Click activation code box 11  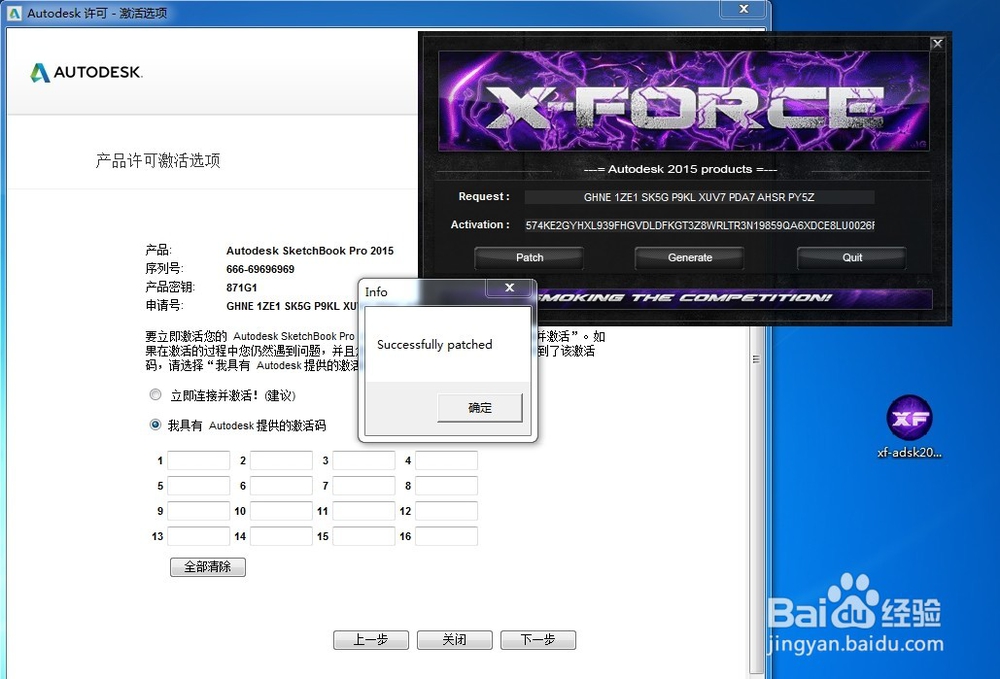tap(364, 511)
